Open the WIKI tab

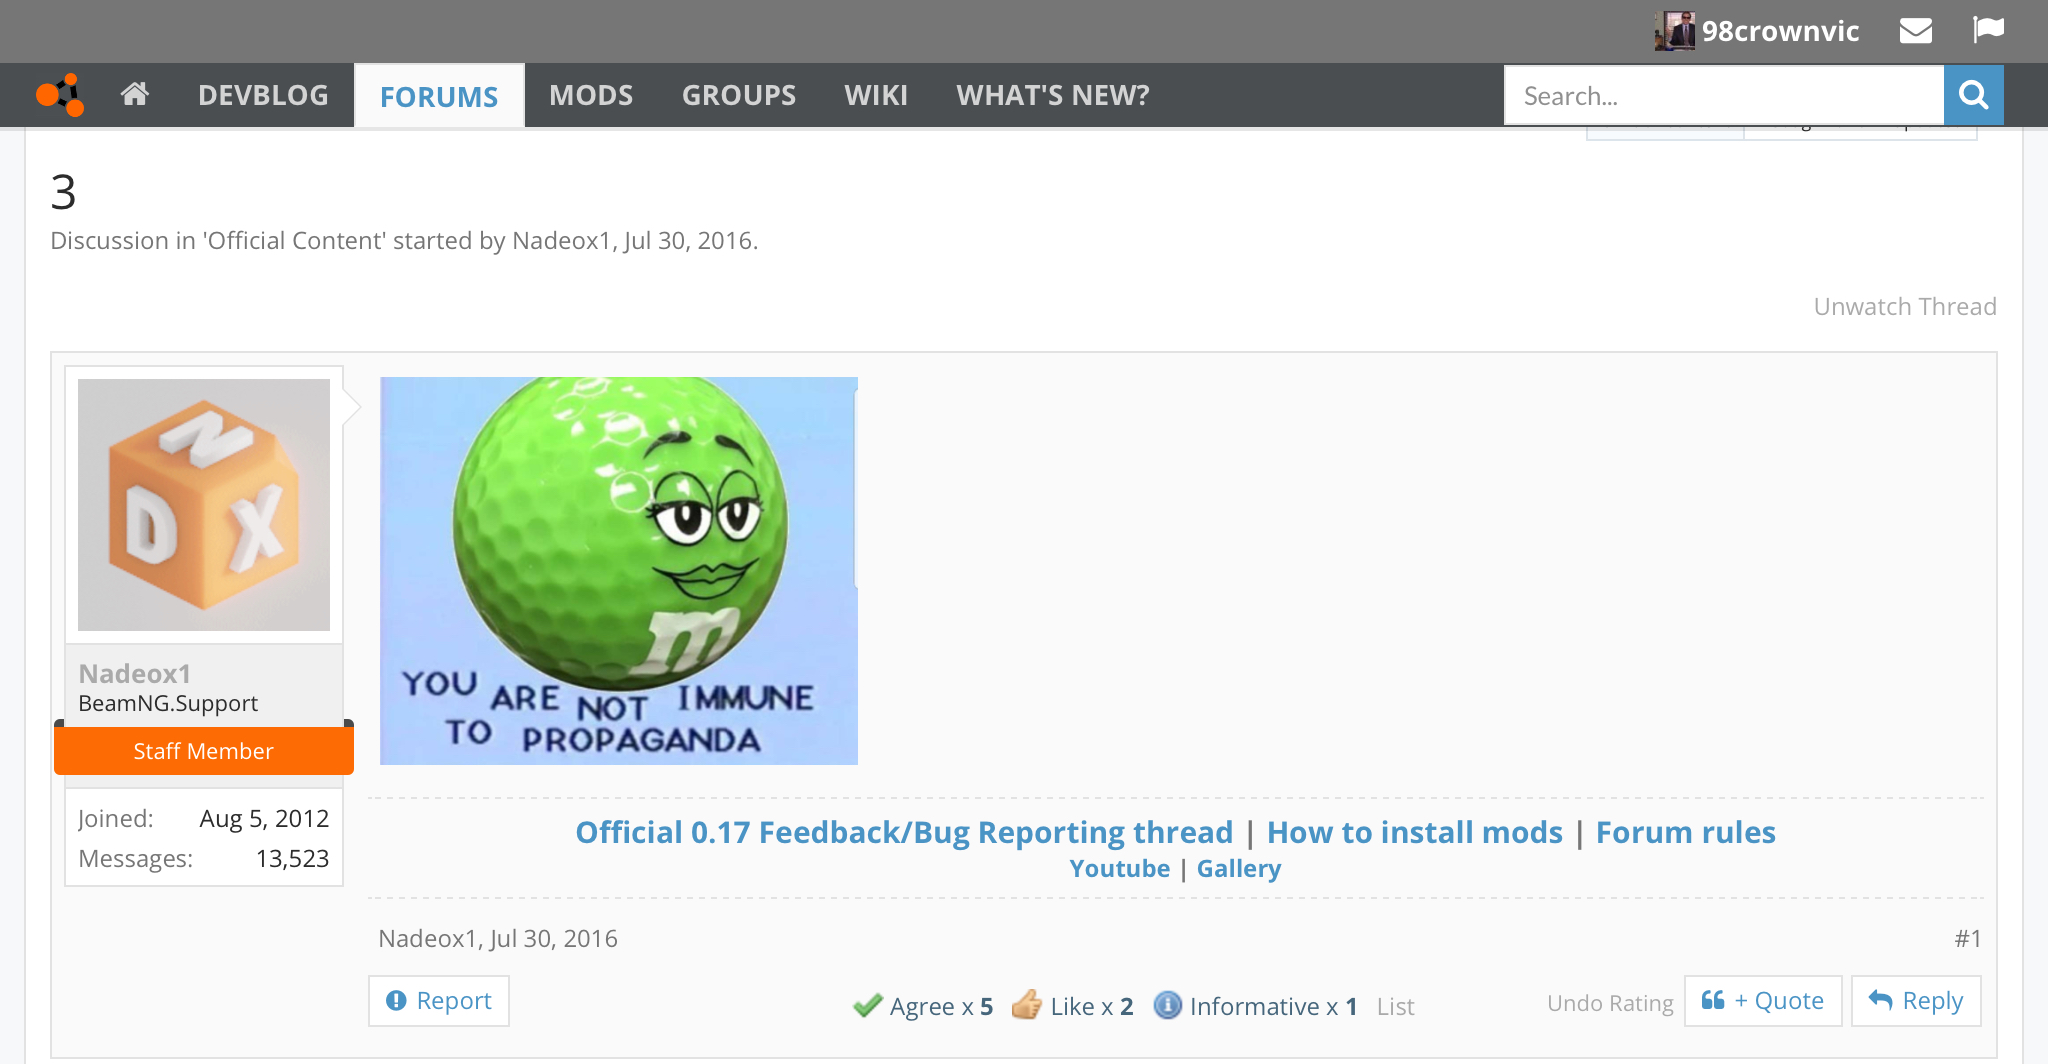point(876,95)
